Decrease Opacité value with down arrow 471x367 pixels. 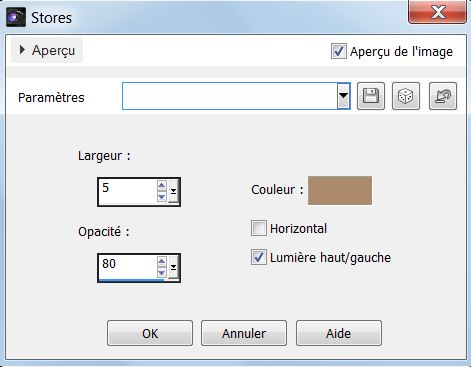162,273
